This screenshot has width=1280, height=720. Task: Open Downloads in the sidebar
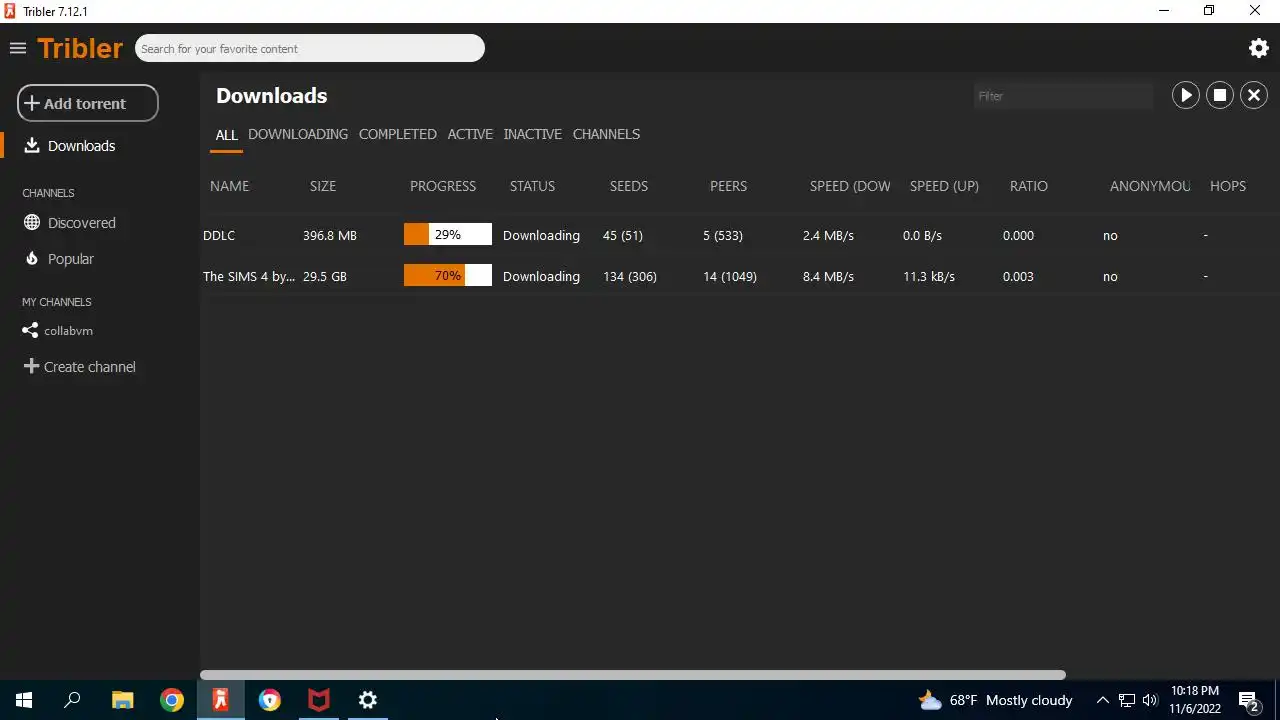[81, 146]
